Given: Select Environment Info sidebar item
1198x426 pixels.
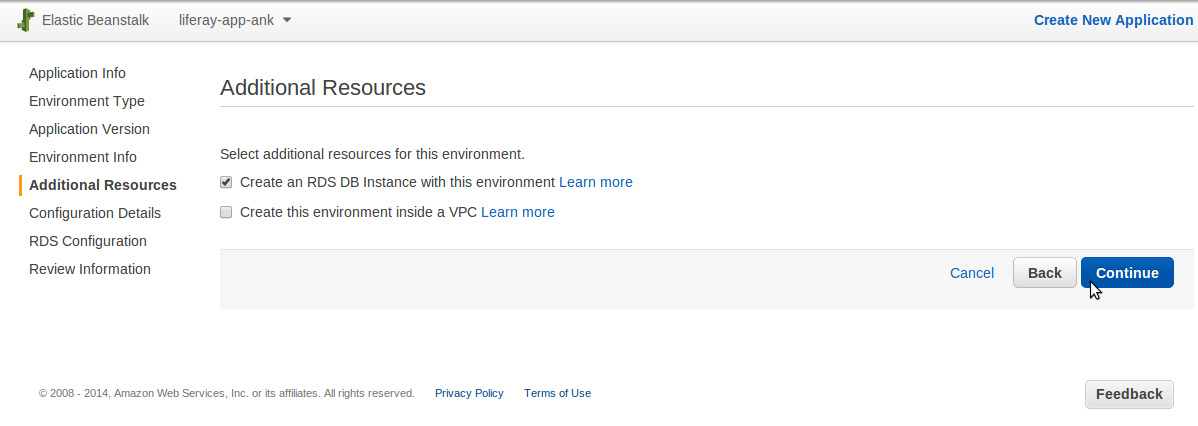Looking at the screenshot, I should pyautogui.click(x=83, y=157).
